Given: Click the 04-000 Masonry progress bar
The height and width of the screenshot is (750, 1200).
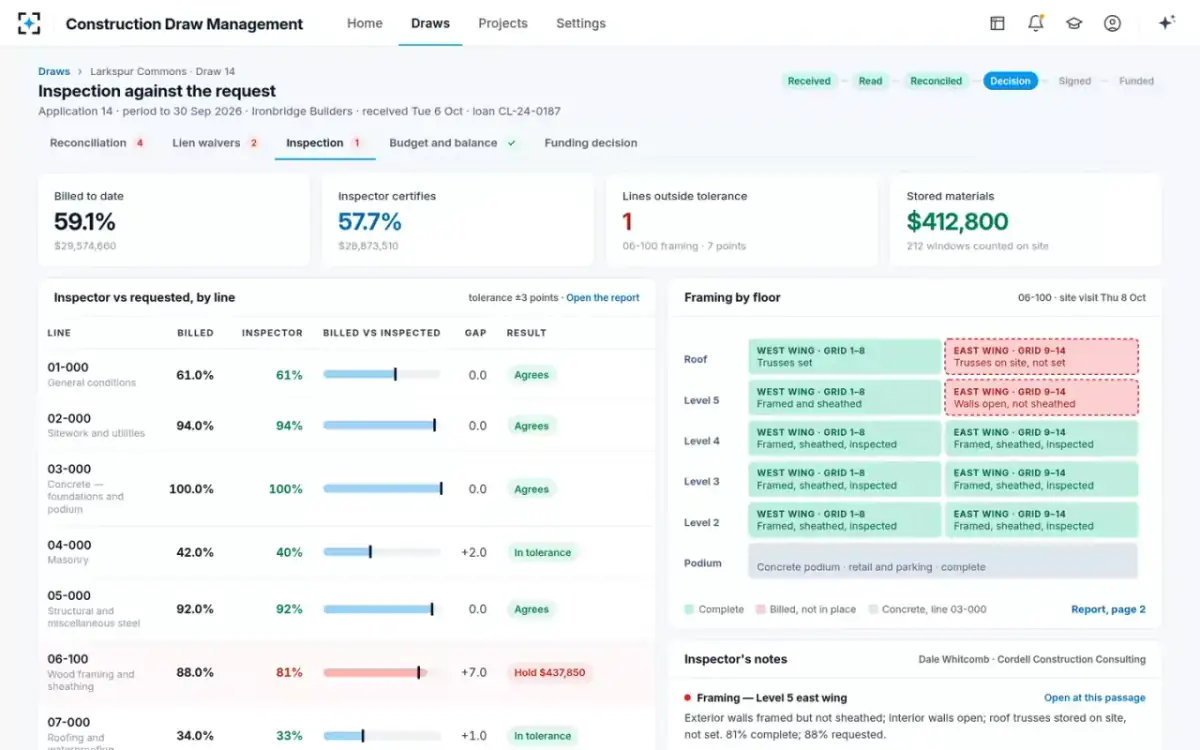Looking at the screenshot, I should 382,552.
